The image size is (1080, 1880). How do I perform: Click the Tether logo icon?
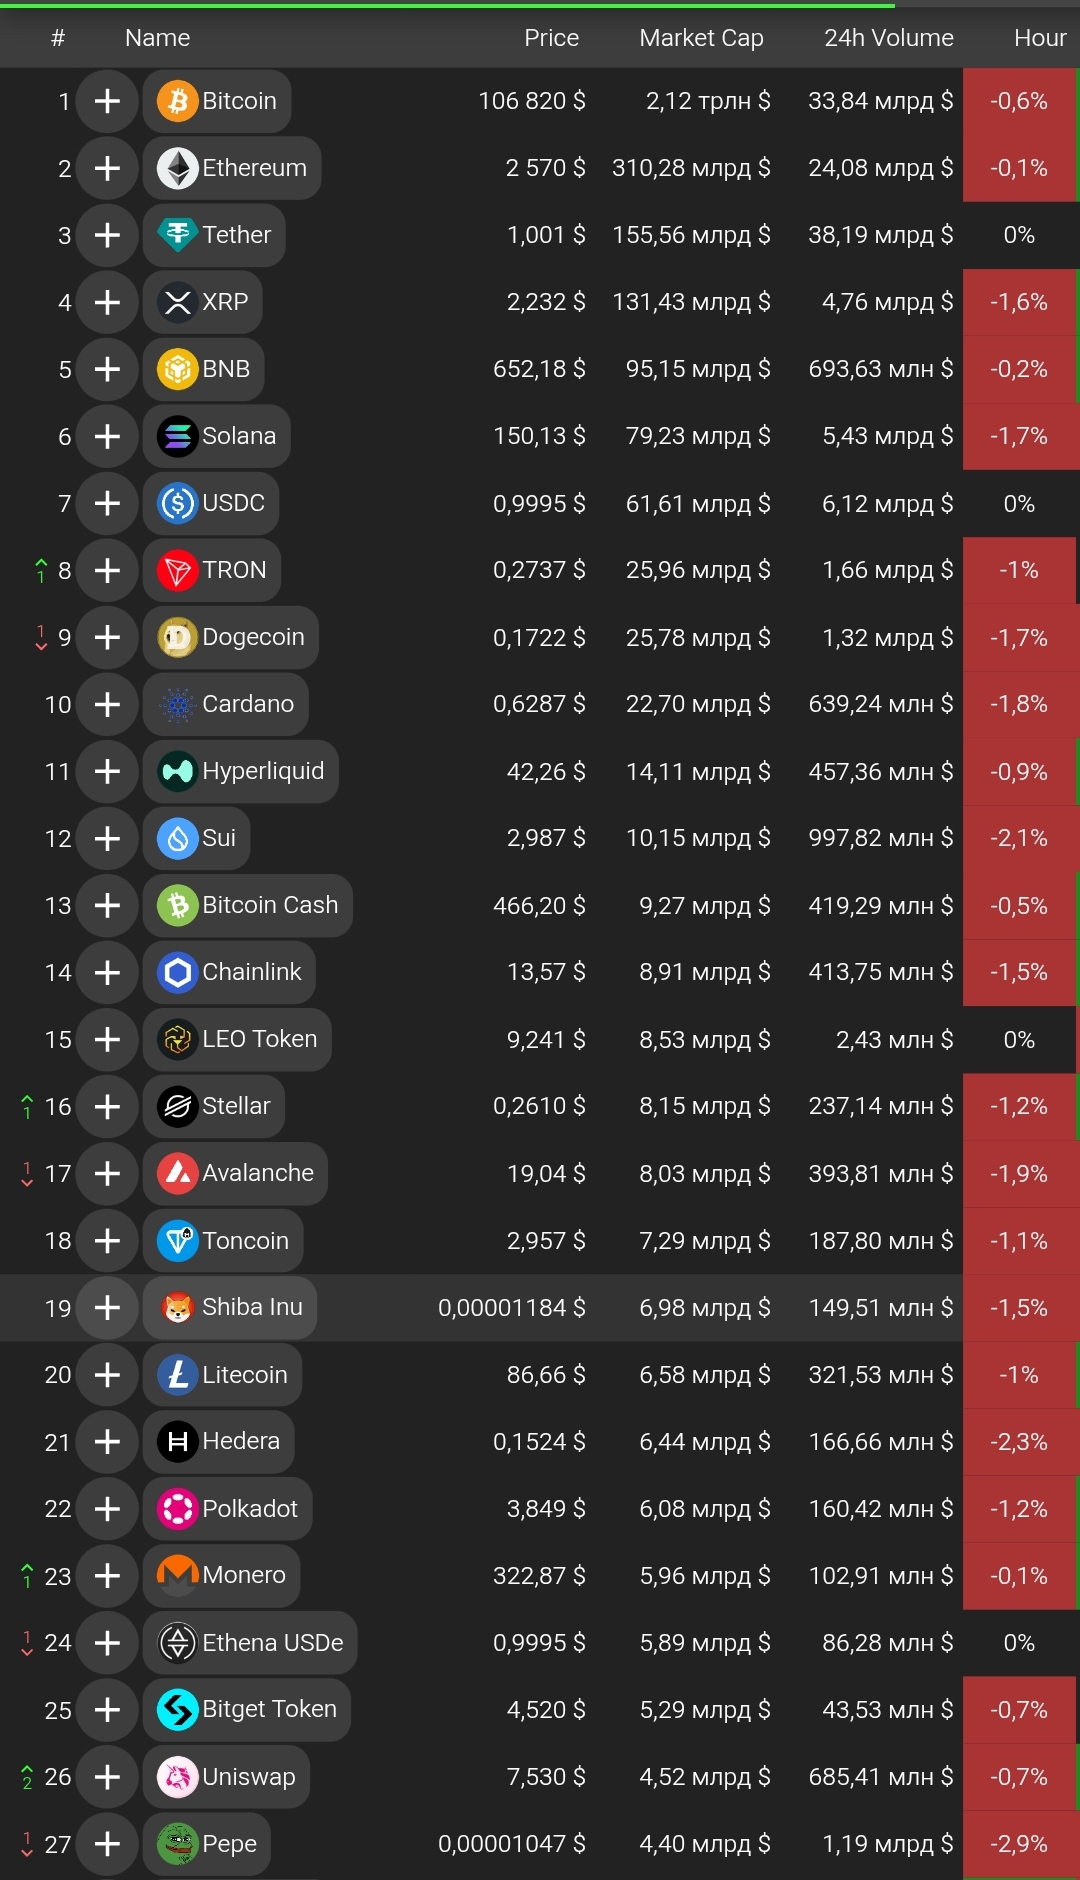pyautogui.click(x=178, y=235)
